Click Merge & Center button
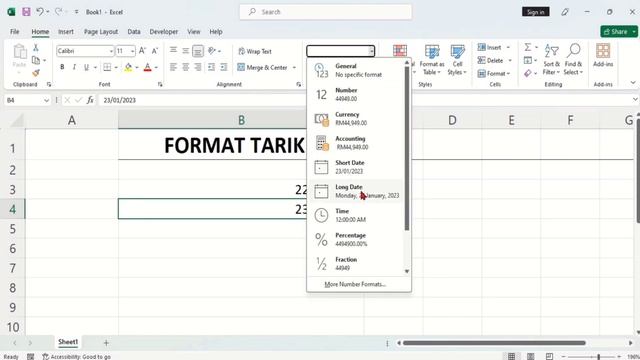Viewport: 640px width, 360px height. pos(262,67)
